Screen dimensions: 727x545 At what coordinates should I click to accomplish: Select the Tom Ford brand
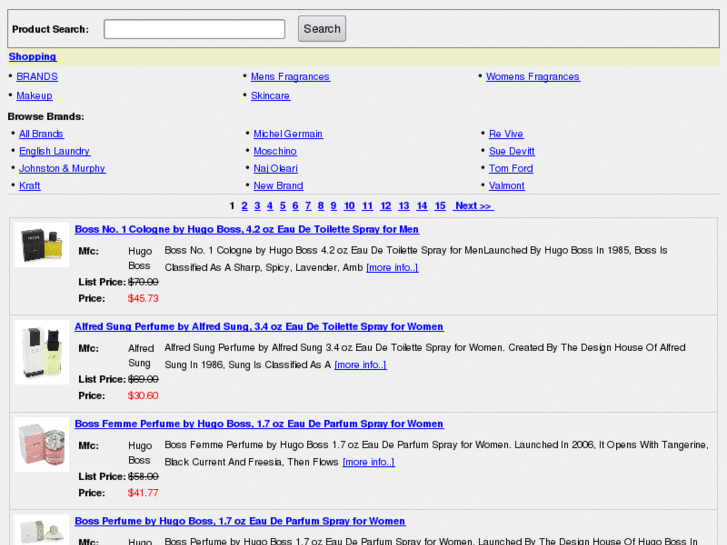point(511,168)
